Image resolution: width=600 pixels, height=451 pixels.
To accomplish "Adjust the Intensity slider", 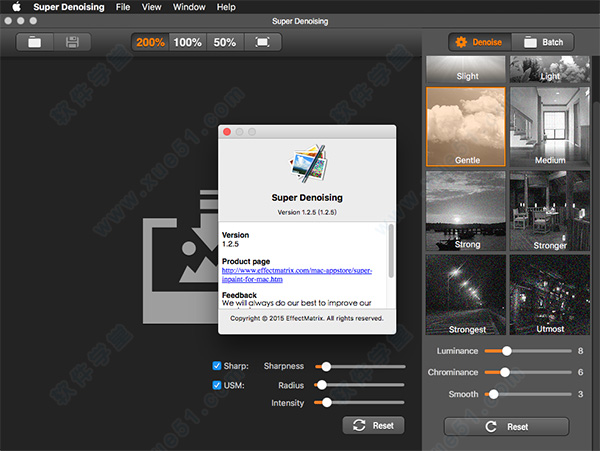I will pyautogui.click(x=359, y=402).
